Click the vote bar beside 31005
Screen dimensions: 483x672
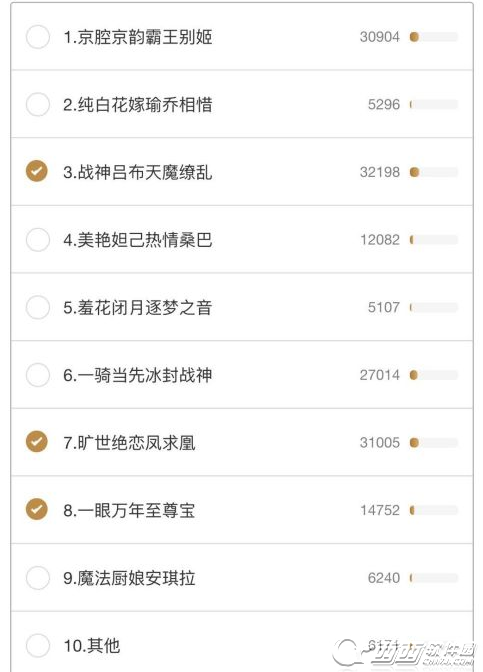pyautogui.click(x=434, y=443)
